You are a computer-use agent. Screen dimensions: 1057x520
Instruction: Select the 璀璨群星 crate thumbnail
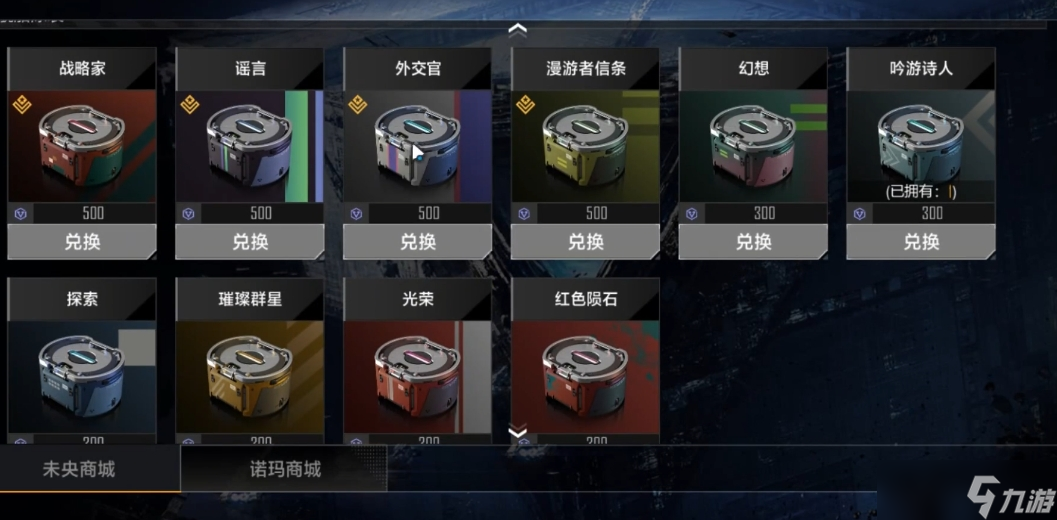pyautogui.click(x=250, y=377)
